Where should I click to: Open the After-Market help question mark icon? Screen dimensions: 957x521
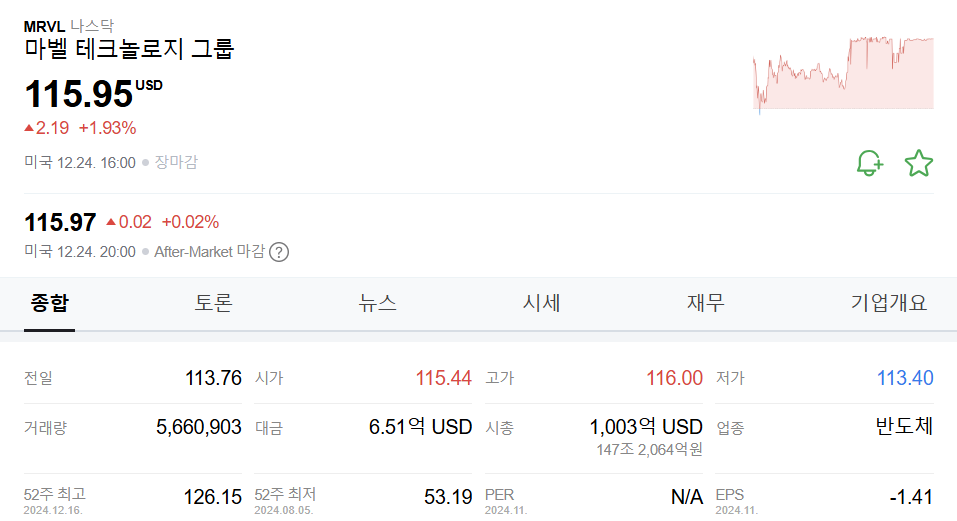tap(279, 252)
